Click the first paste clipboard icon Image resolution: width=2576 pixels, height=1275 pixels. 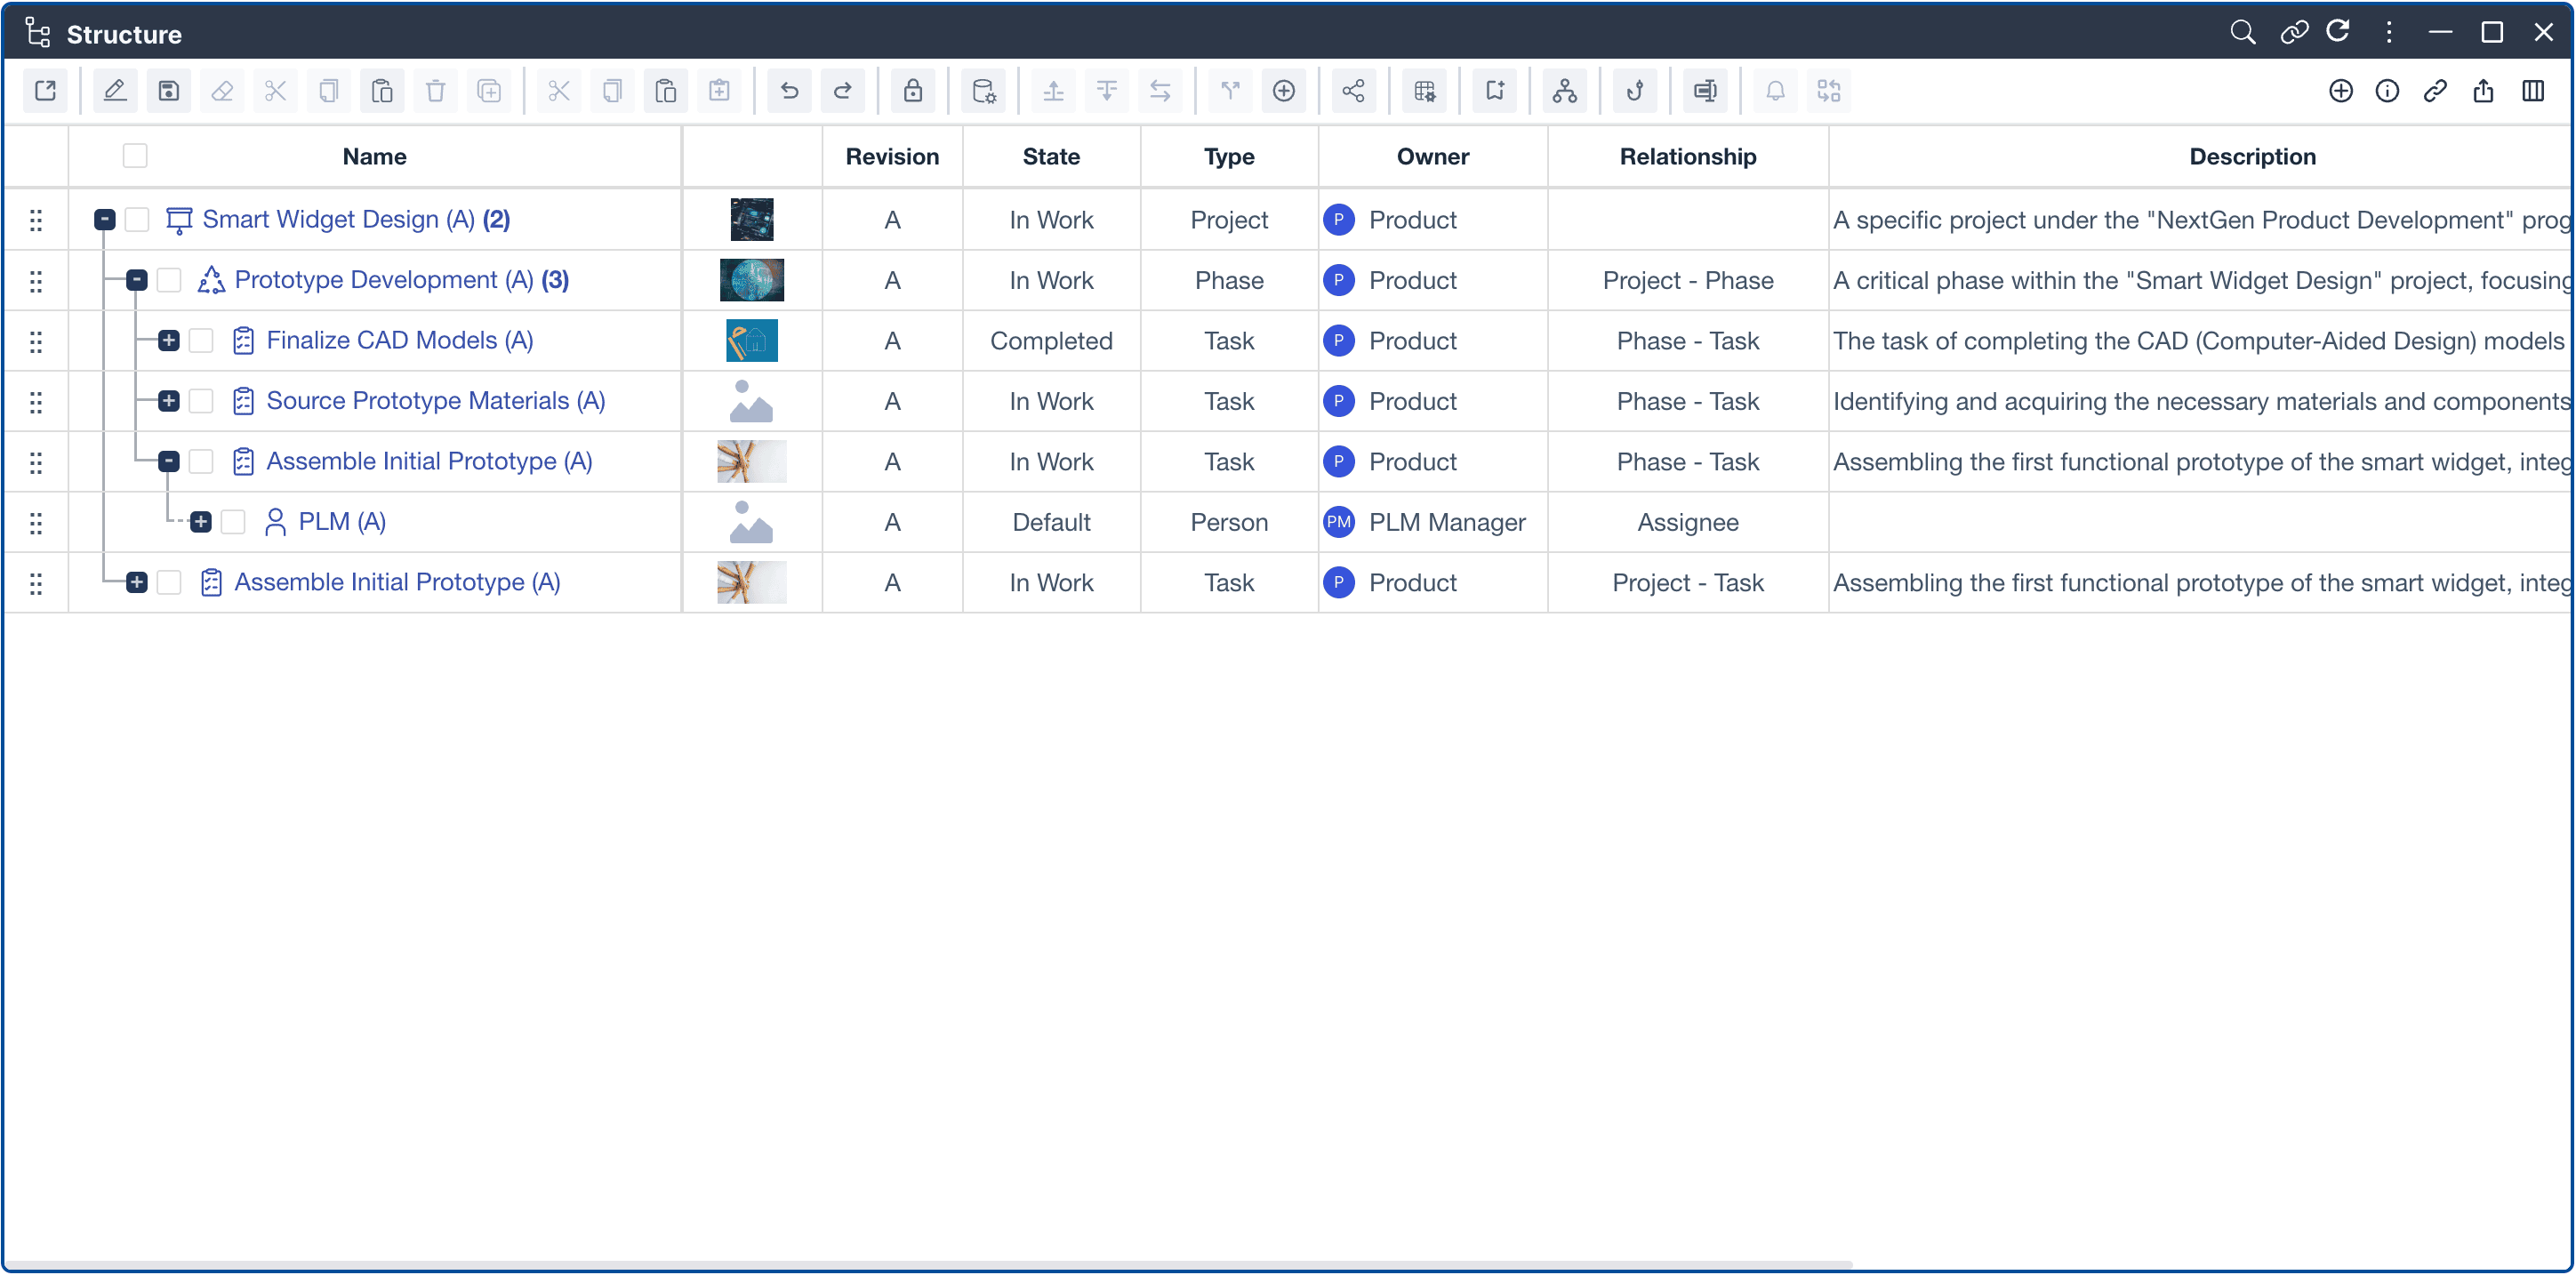(x=382, y=91)
